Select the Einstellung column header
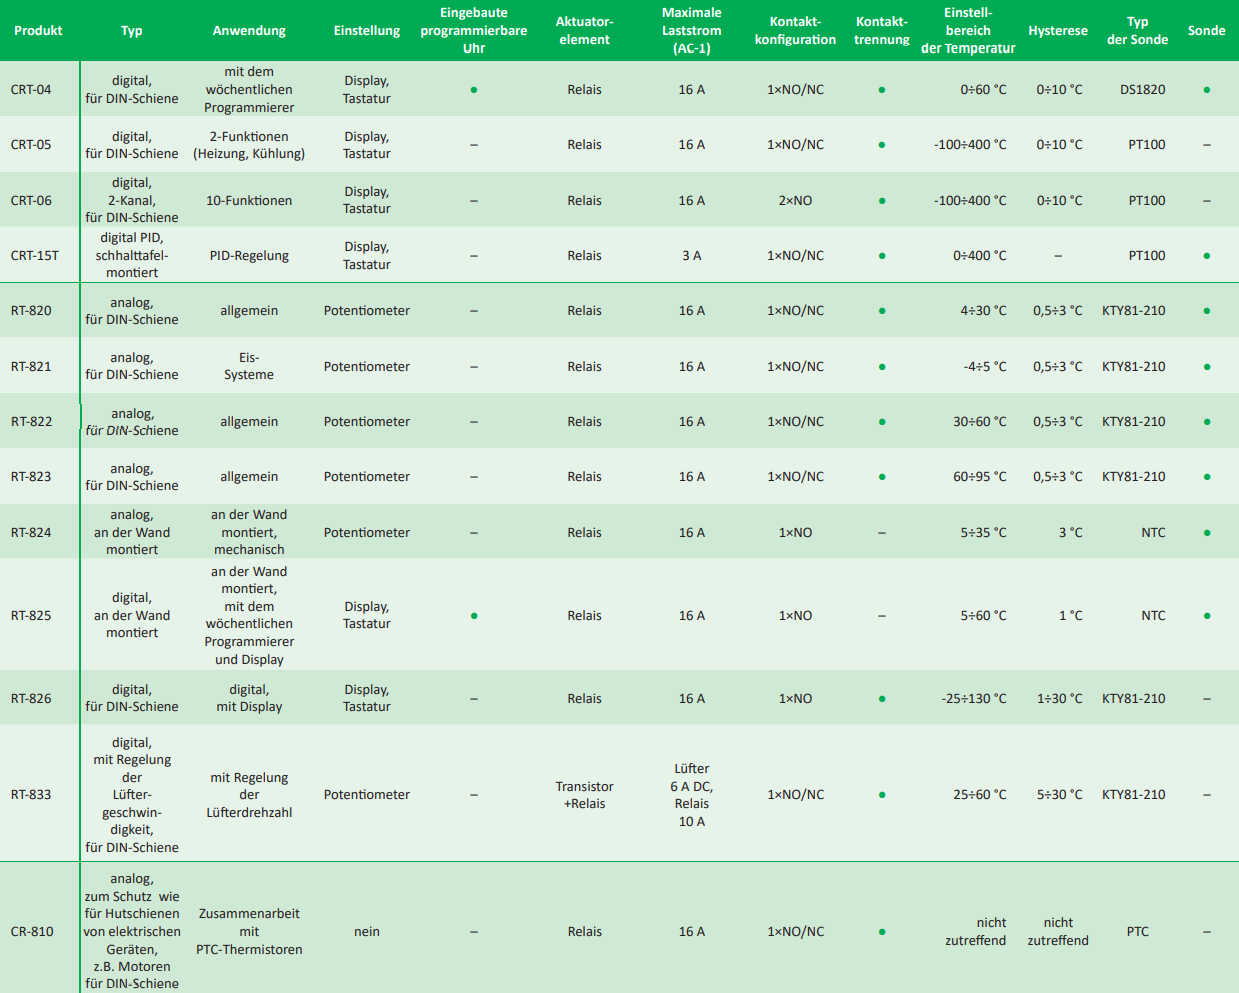Viewport: 1239px width, 993px height. click(x=367, y=31)
